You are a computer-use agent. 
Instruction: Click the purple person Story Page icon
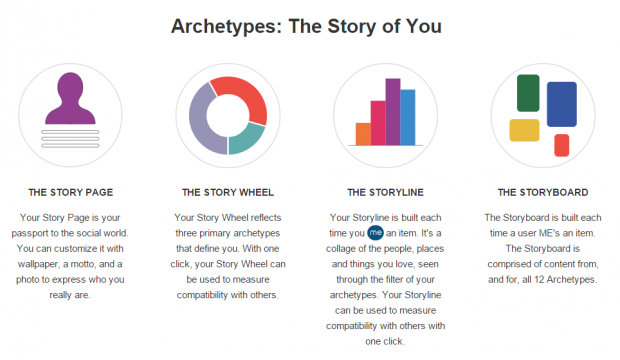[x=70, y=115]
